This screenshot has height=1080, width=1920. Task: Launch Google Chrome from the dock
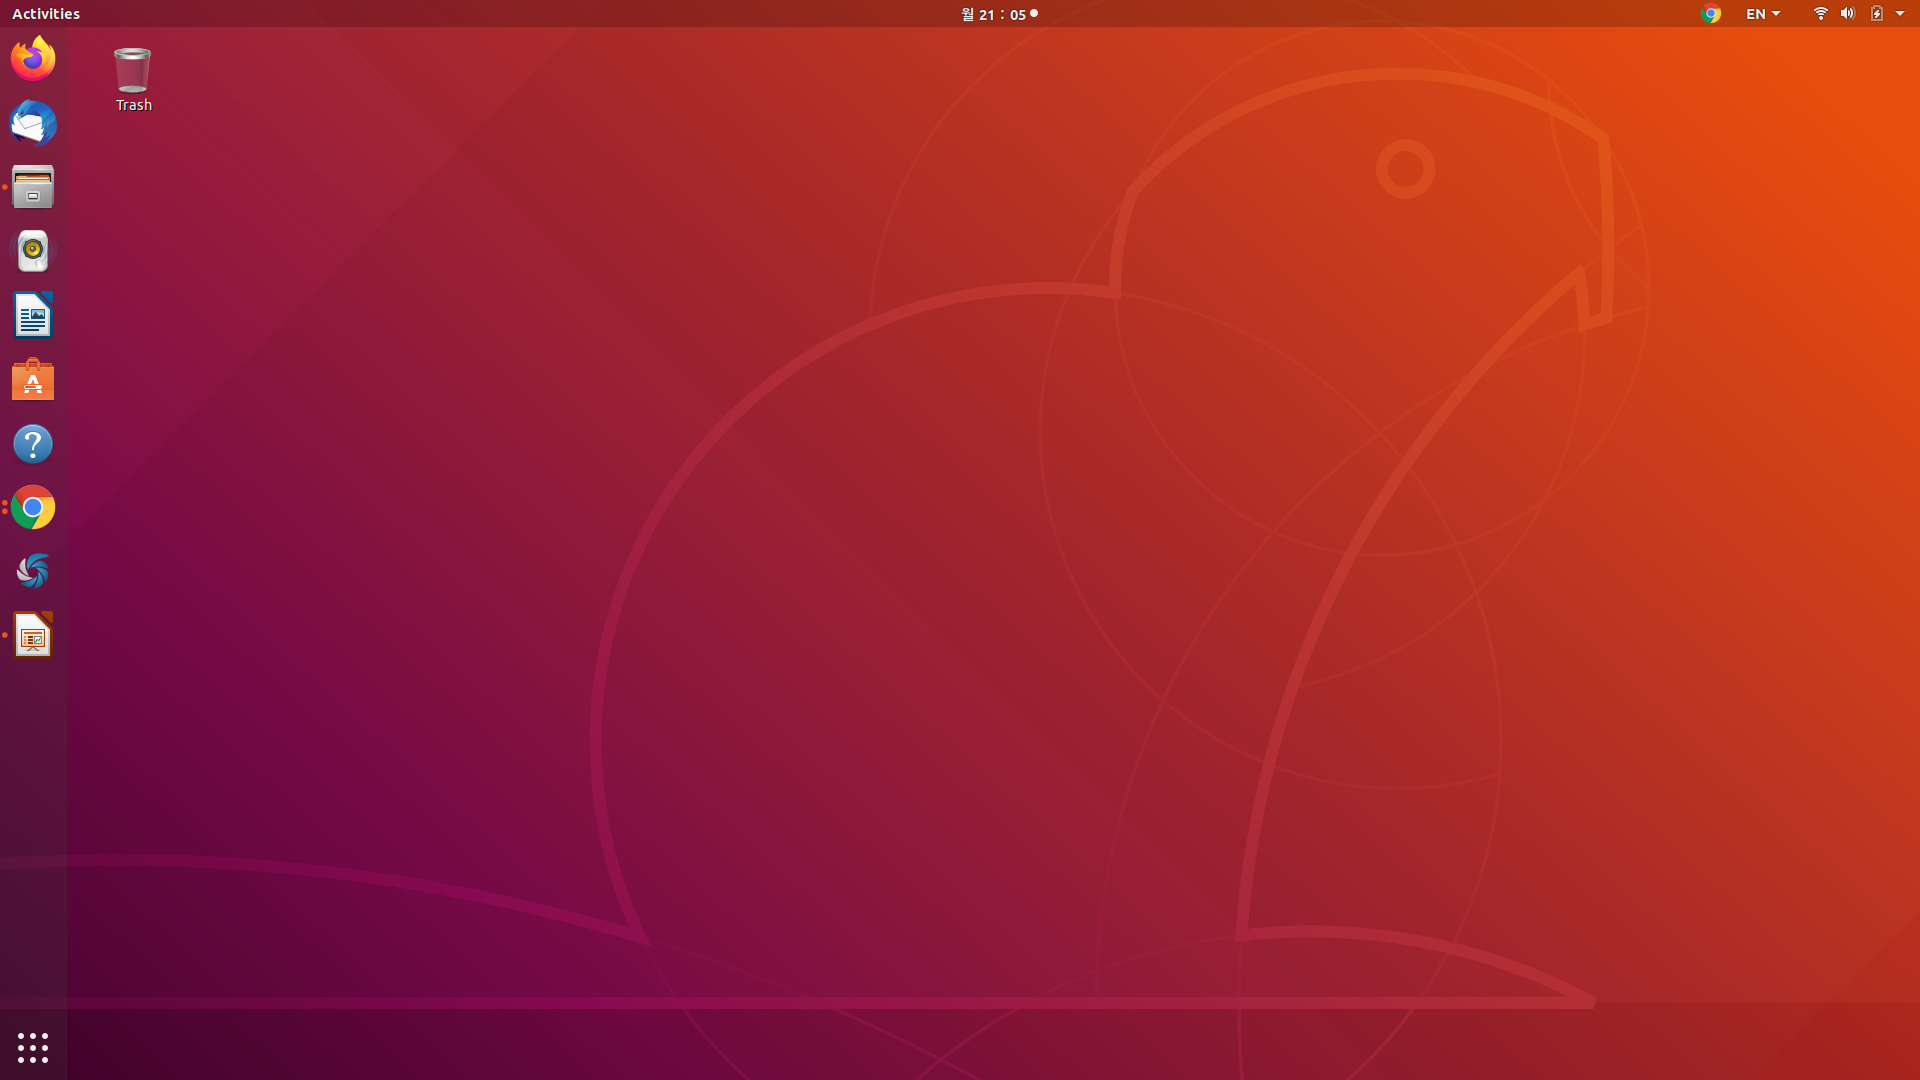(x=33, y=508)
